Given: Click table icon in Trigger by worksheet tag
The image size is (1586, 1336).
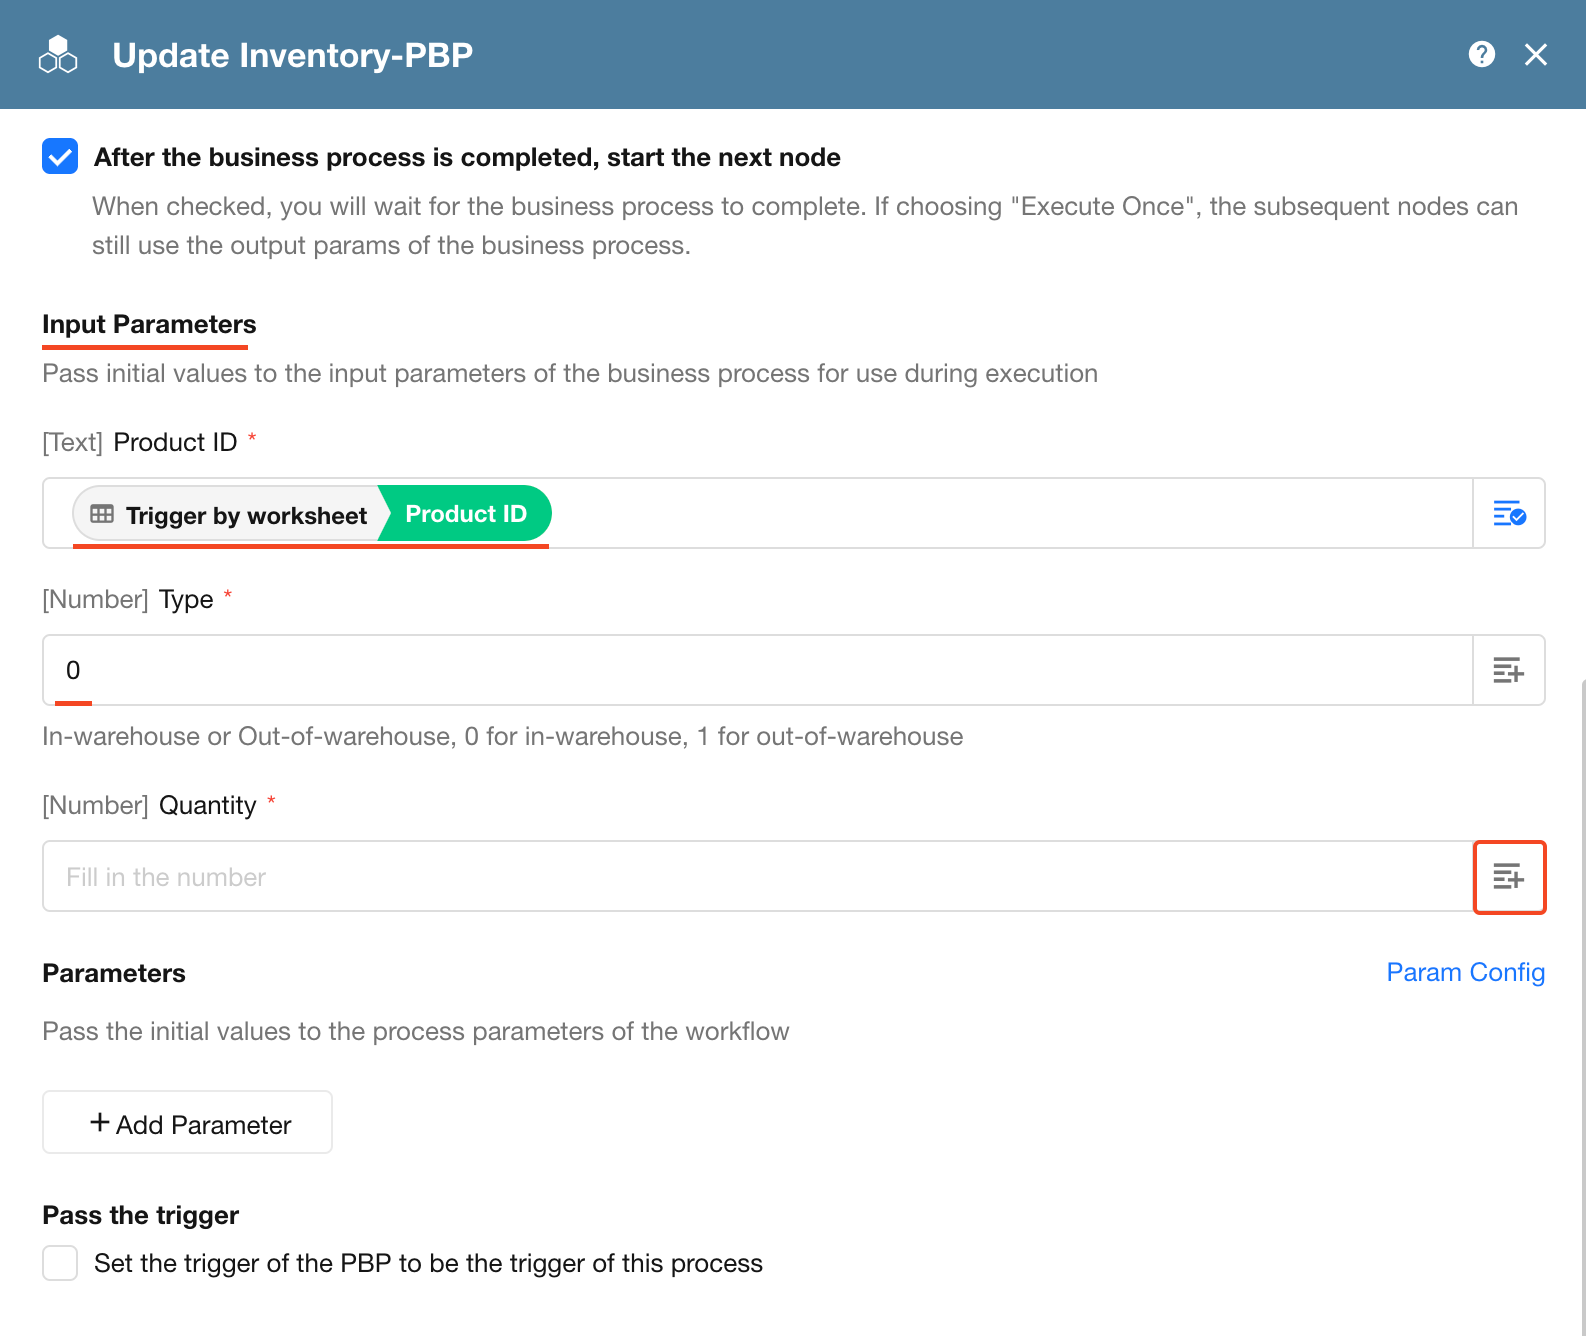Looking at the screenshot, I should pos(102,514).
